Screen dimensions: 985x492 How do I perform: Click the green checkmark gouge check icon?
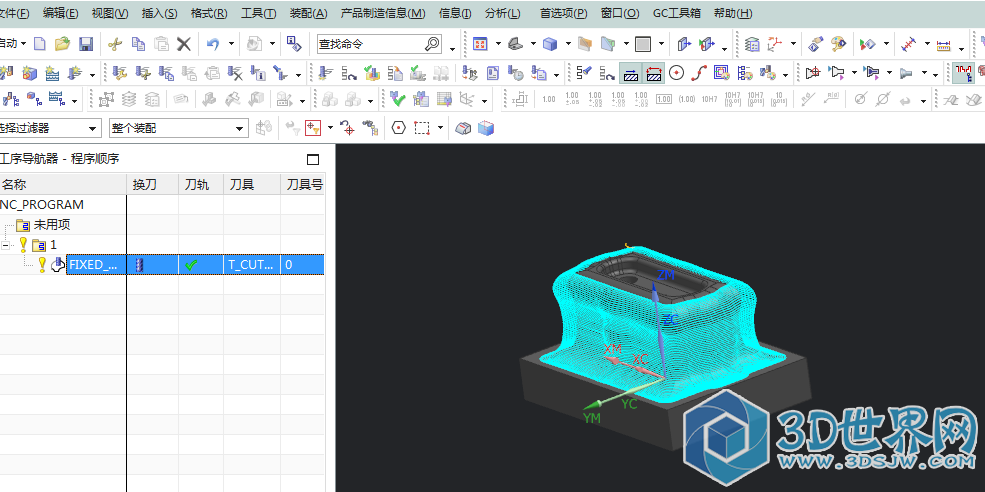397,99
